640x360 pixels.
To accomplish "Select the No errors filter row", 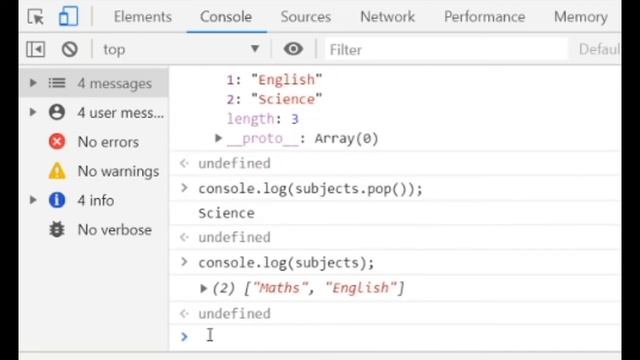I will [94, 142].
